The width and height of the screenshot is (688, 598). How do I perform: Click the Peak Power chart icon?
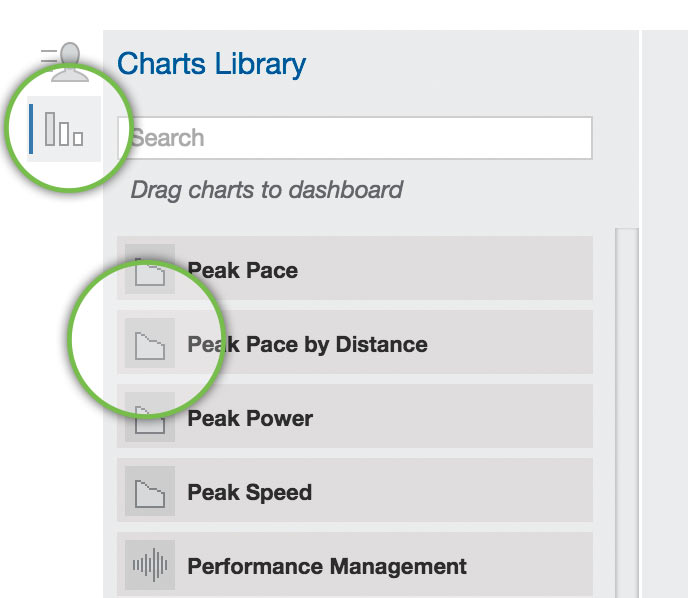[x=150, y=418]
